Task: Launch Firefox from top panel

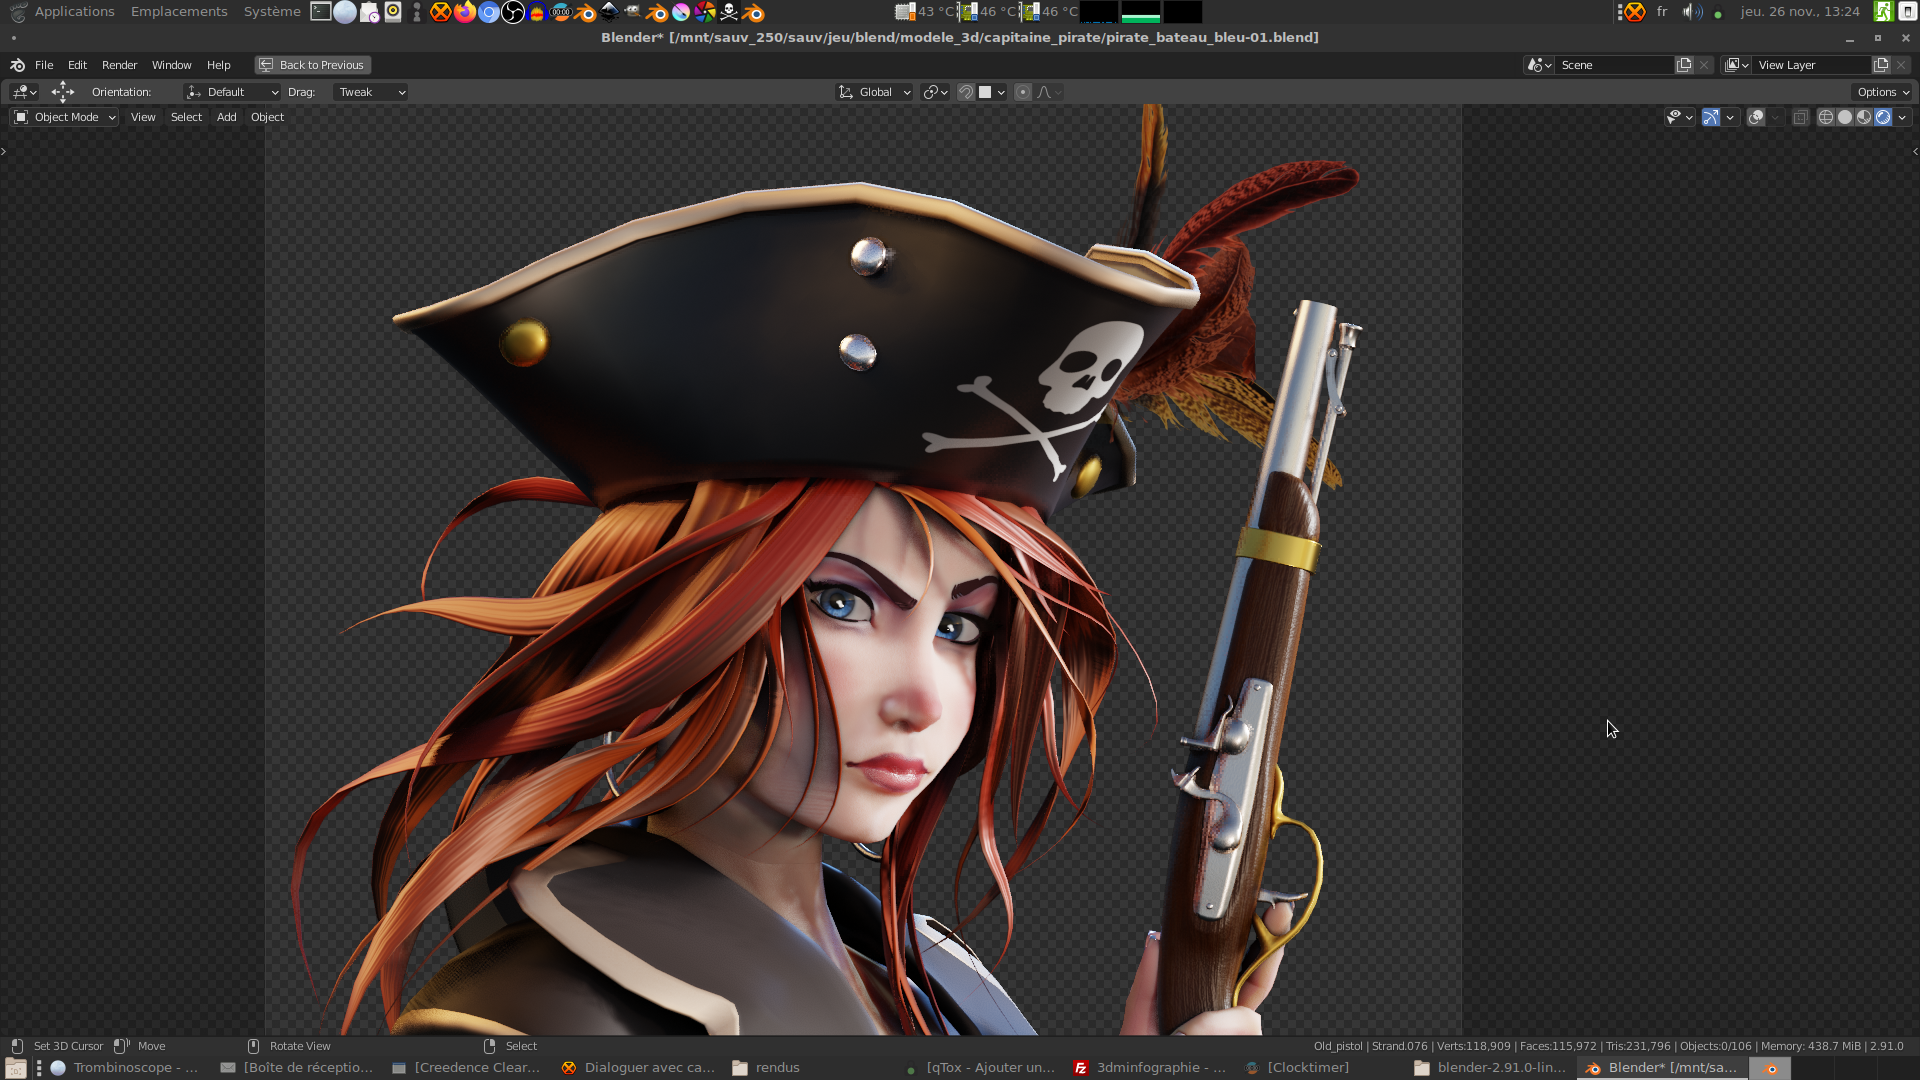Action: (x=465, y=12)
